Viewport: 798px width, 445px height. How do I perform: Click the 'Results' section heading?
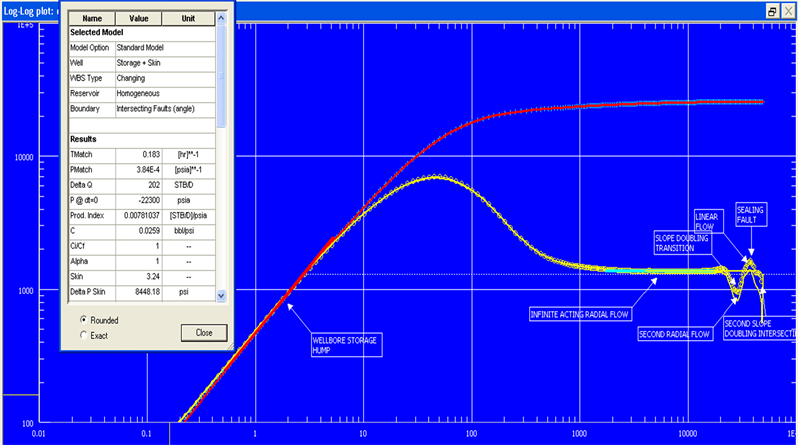pyautogui.click(x=83, y=139)
